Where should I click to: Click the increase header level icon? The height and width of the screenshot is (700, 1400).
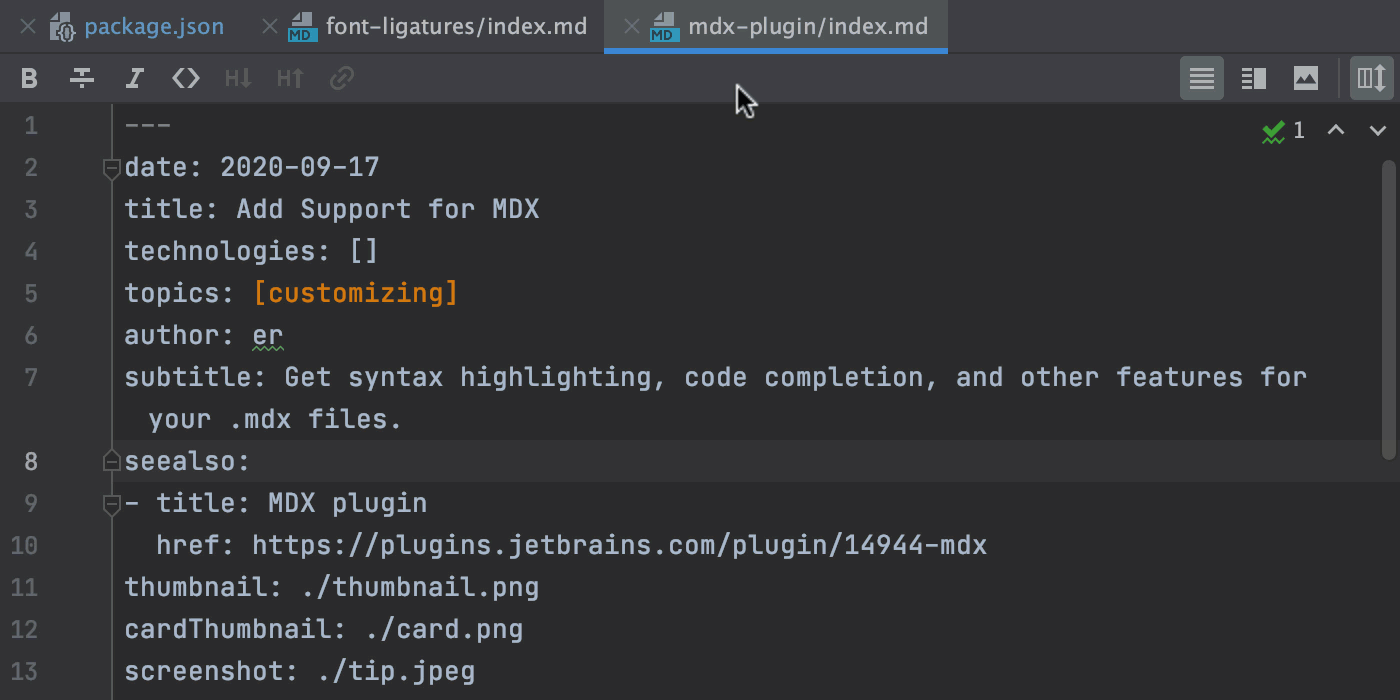tap(290, 78)
